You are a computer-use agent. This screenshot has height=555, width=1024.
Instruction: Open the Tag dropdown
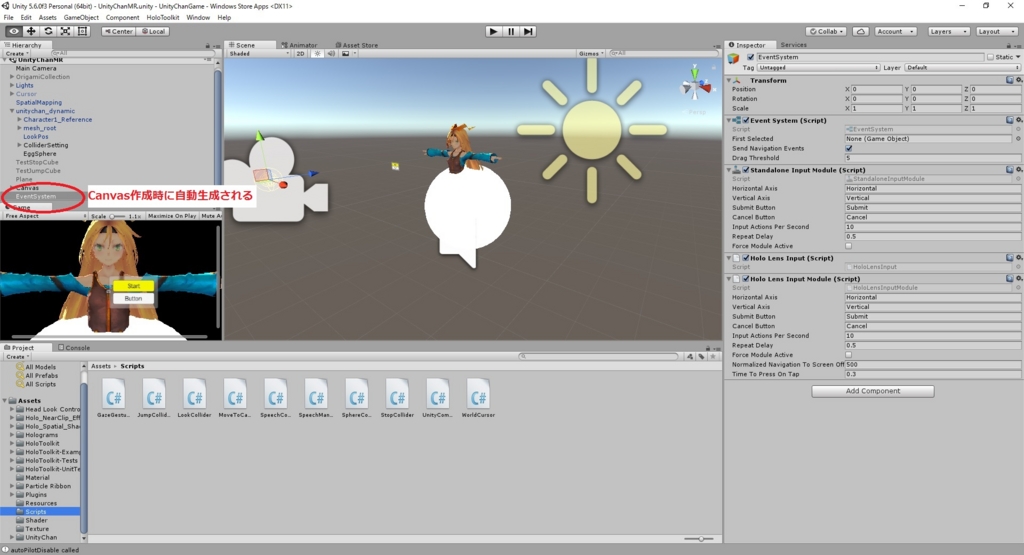818,68
